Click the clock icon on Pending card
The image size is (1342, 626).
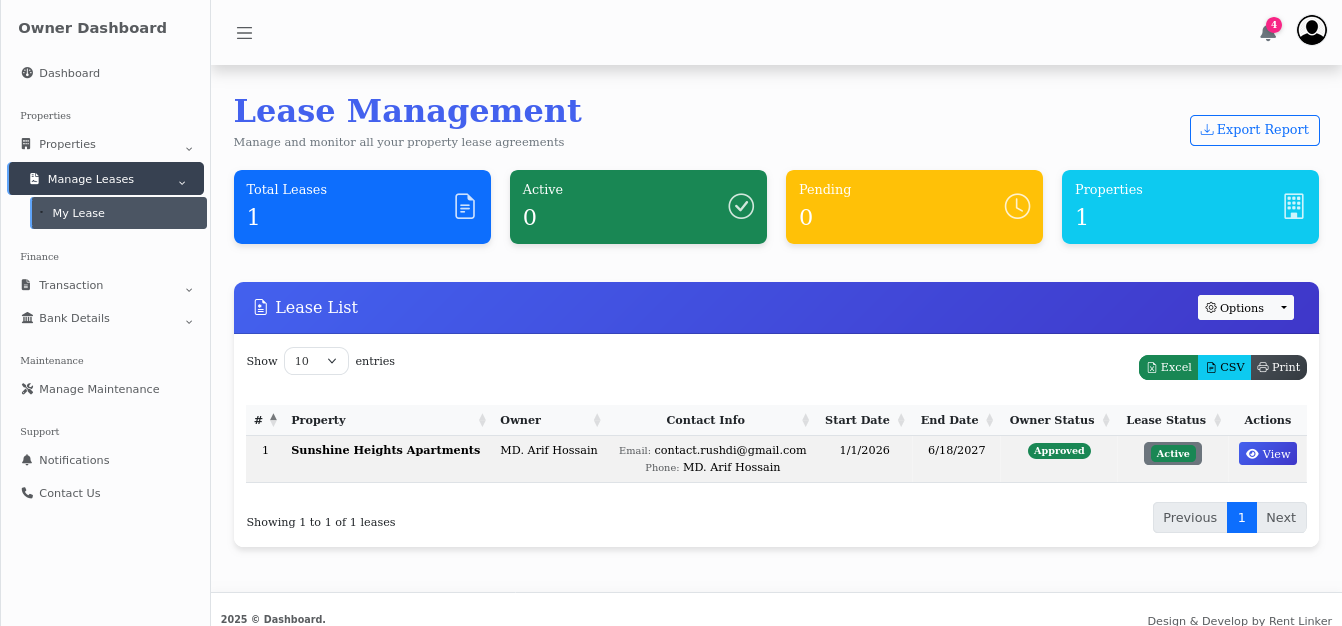click(1017, 206)
